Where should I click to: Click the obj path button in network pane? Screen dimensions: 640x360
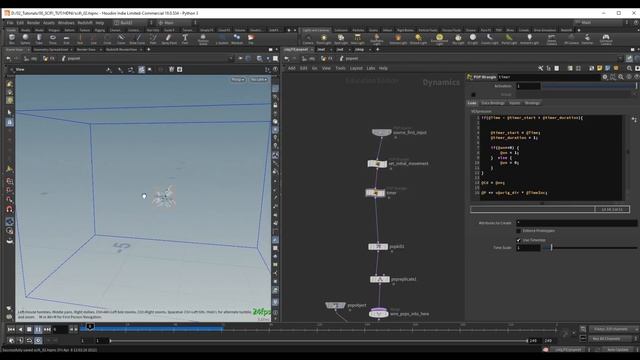point(309,59)
